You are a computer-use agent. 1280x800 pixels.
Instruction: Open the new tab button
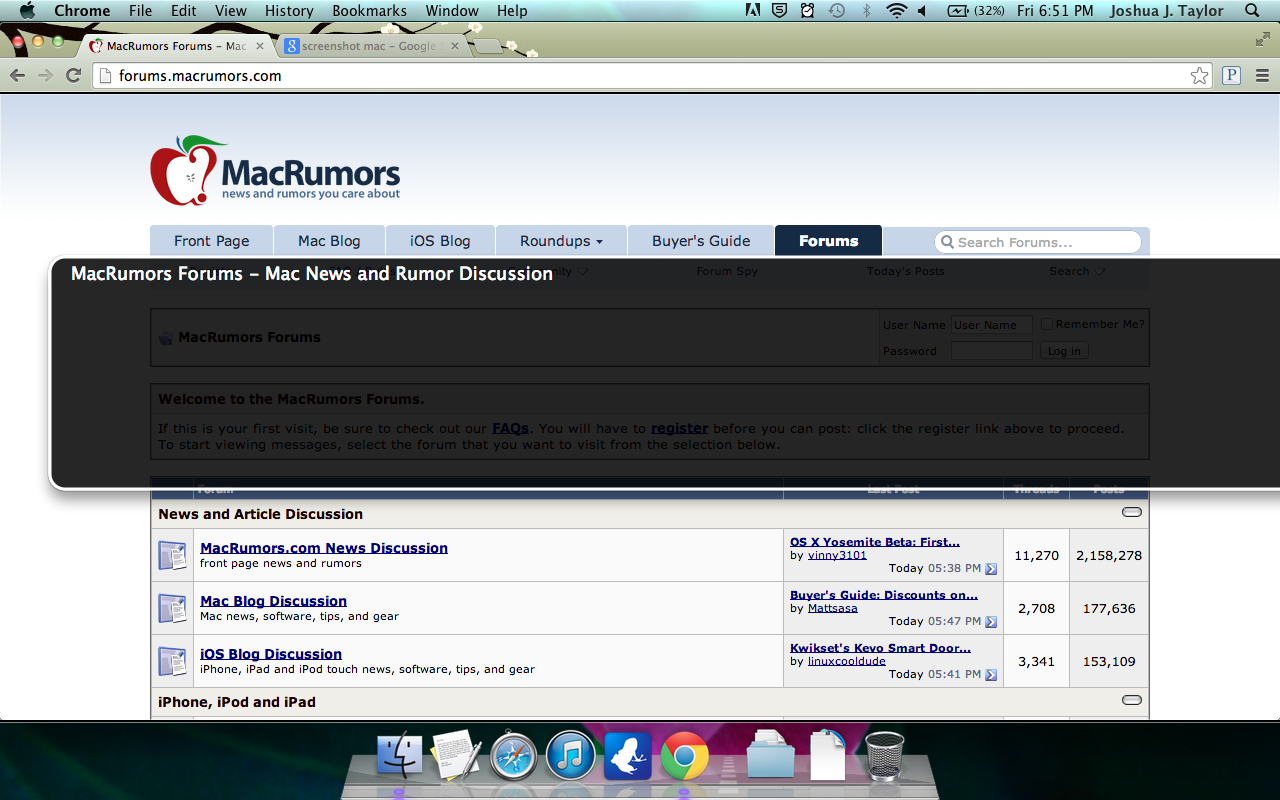tap(489, 46)
